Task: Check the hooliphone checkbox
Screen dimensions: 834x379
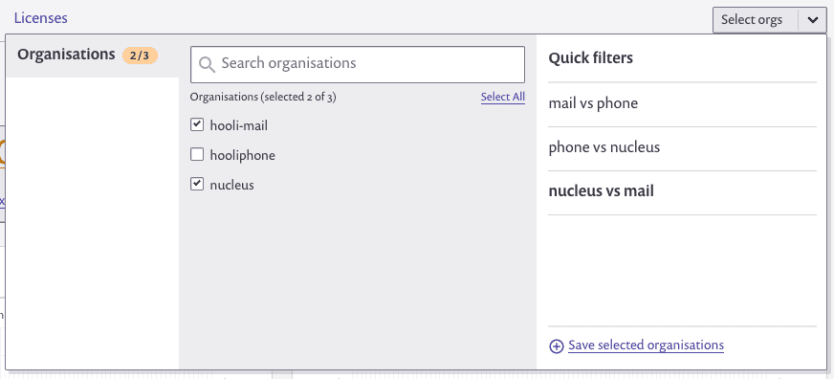Action: (197, 155)
